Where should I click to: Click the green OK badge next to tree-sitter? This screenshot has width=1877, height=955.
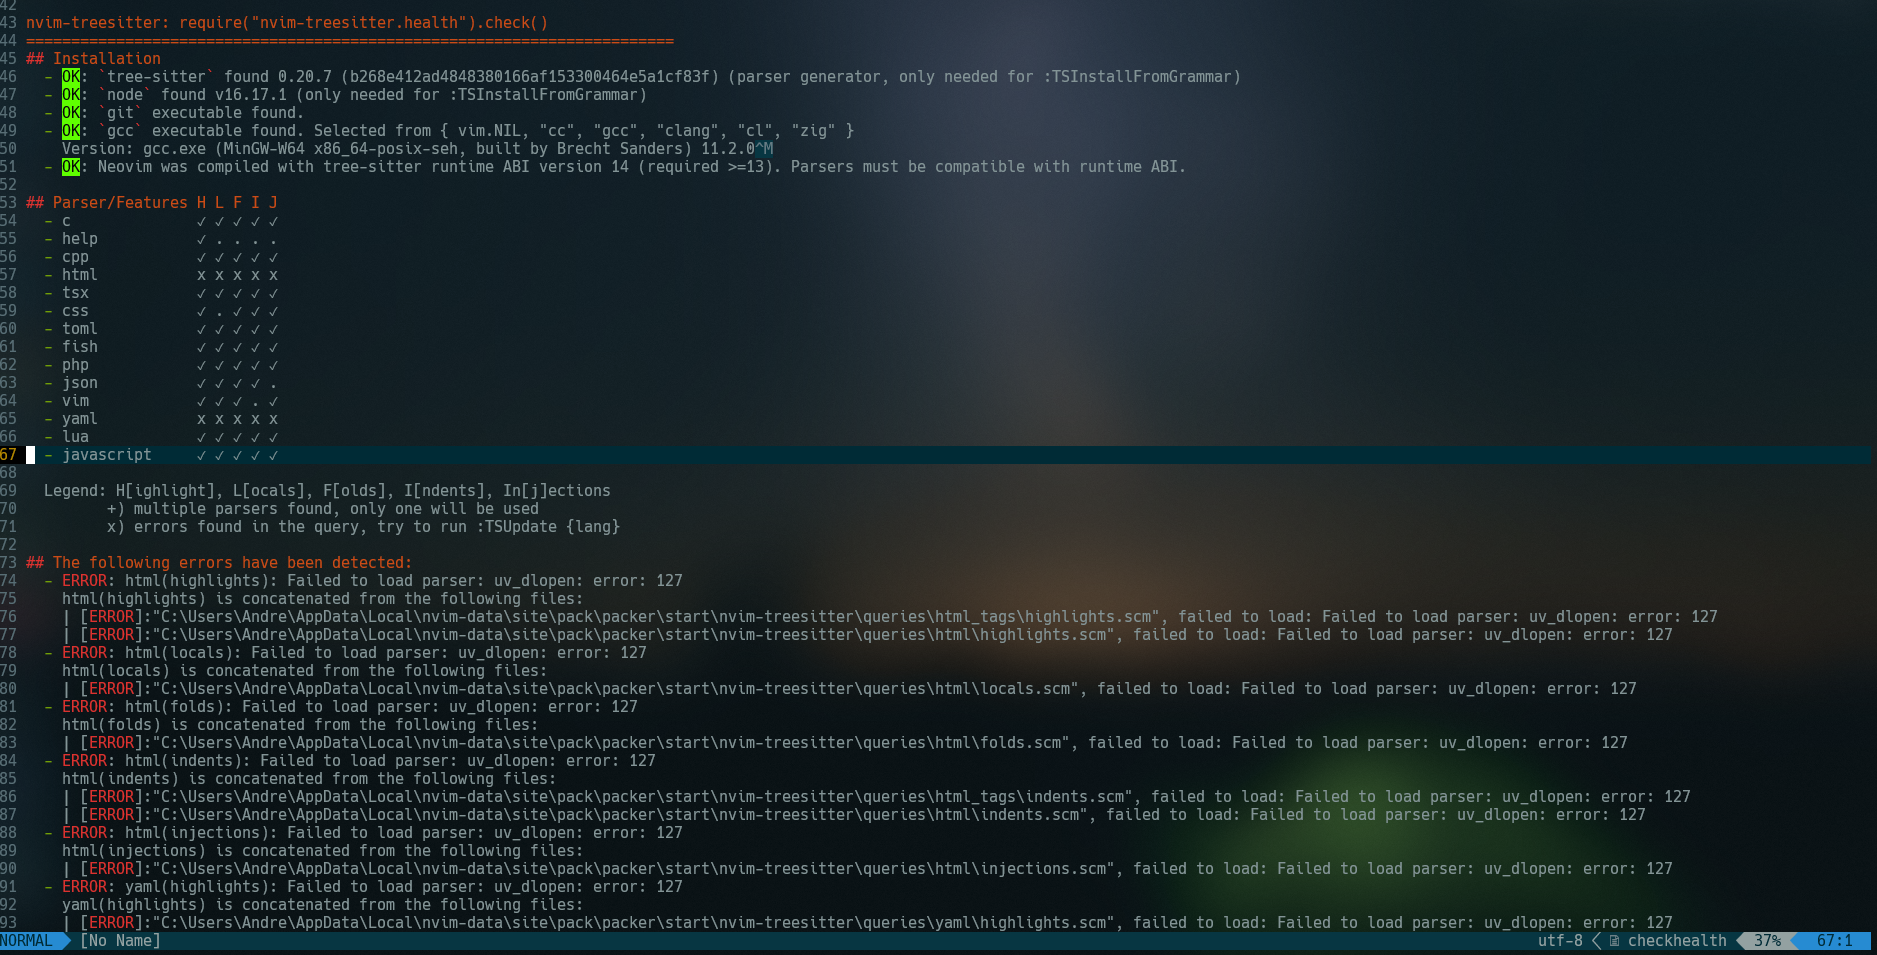click(70, 76)
